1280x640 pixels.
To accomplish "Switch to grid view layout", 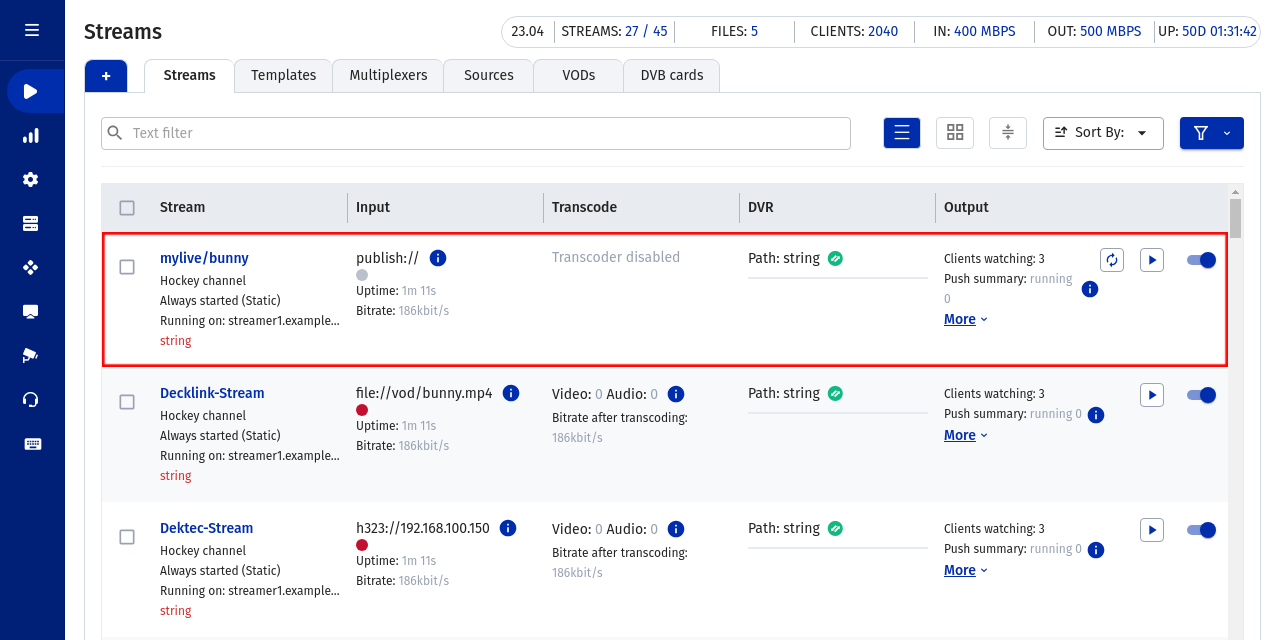I will [955, 133].
